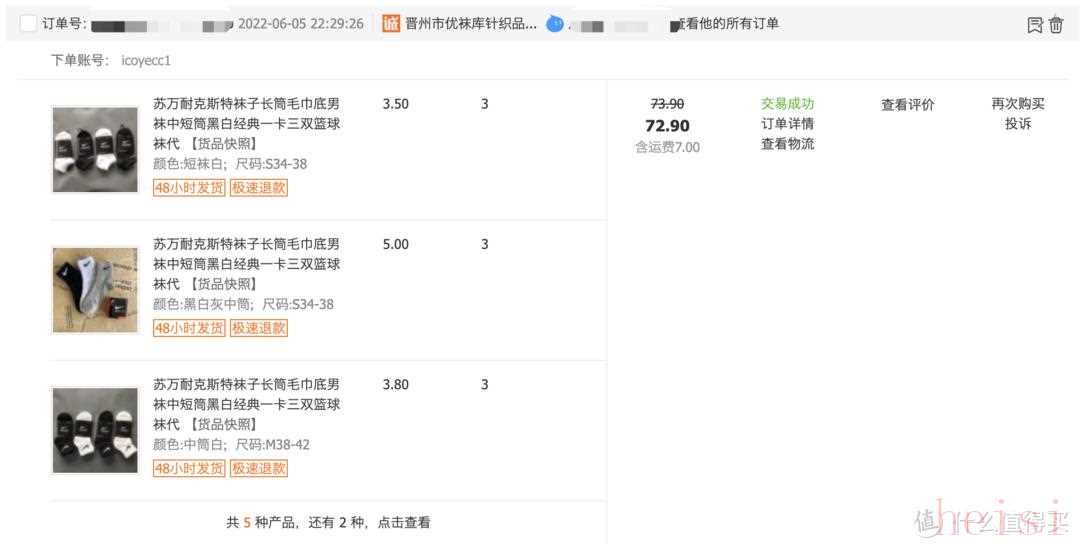Open thumbnail of 中筒白 socks item

click(x=95, y=430)
